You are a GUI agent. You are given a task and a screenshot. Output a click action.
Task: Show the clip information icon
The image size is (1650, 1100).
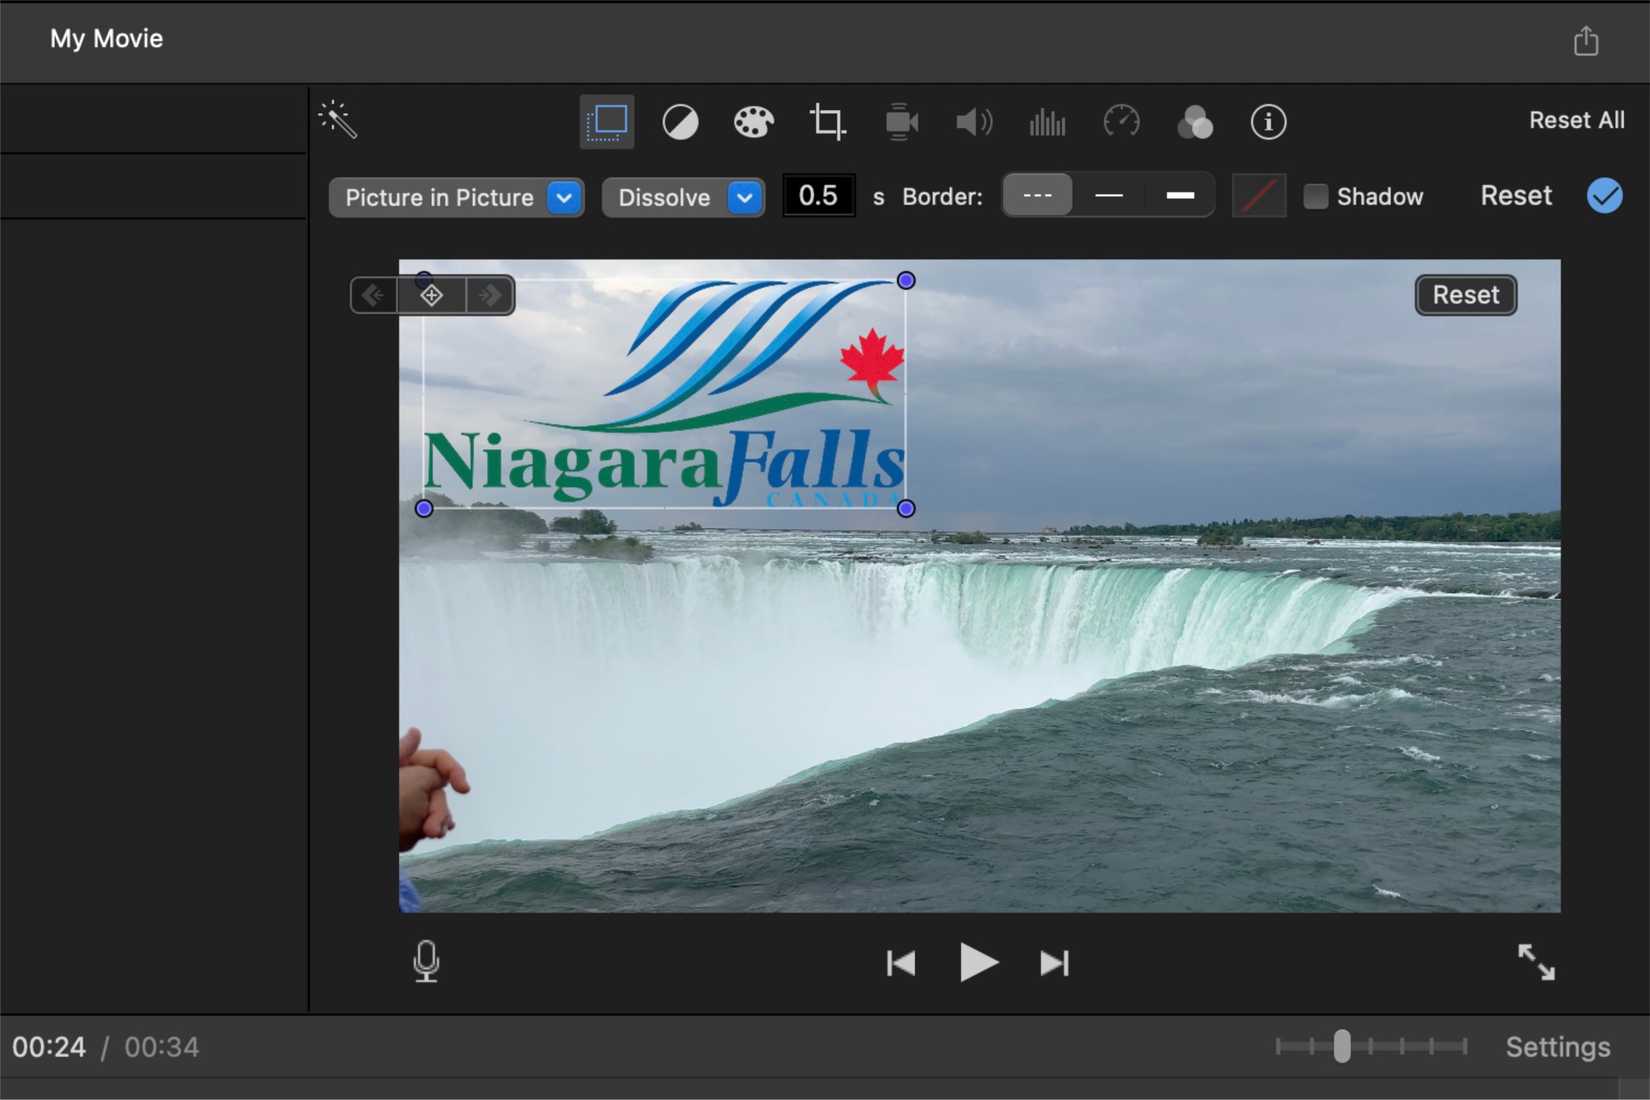(x=1268, y=122)
